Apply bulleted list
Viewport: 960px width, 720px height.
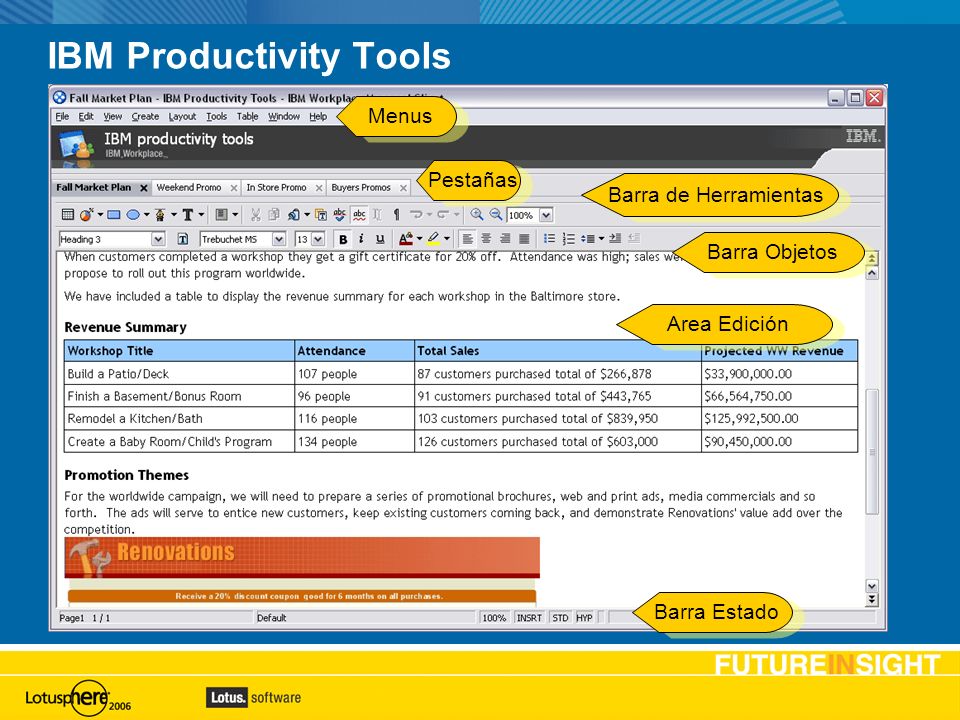click(x=550, y=239)
